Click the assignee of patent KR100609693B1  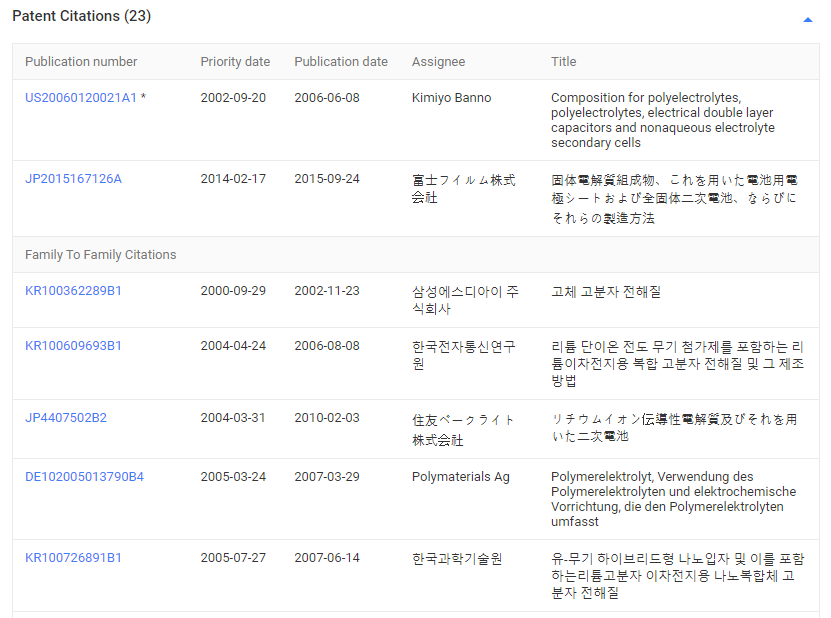[464, 355]
